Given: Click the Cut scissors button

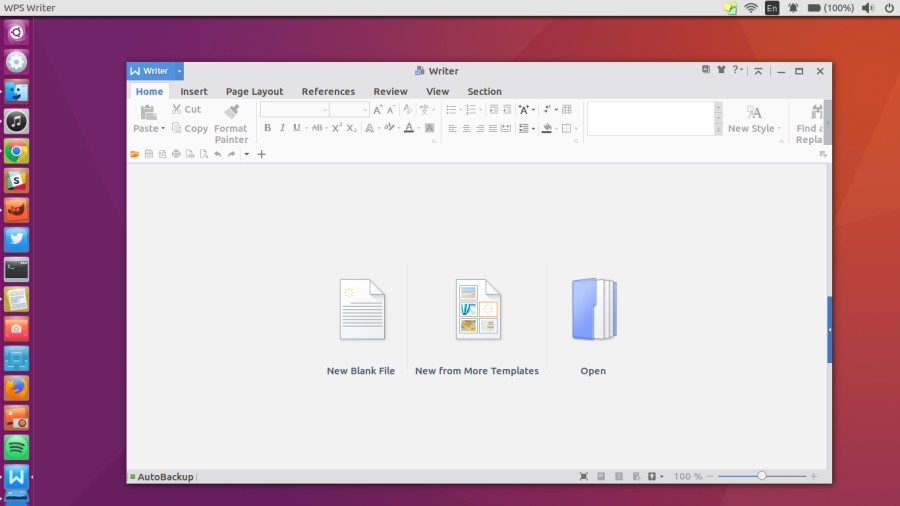Looking at the screenshot, I should click(187, 109).
